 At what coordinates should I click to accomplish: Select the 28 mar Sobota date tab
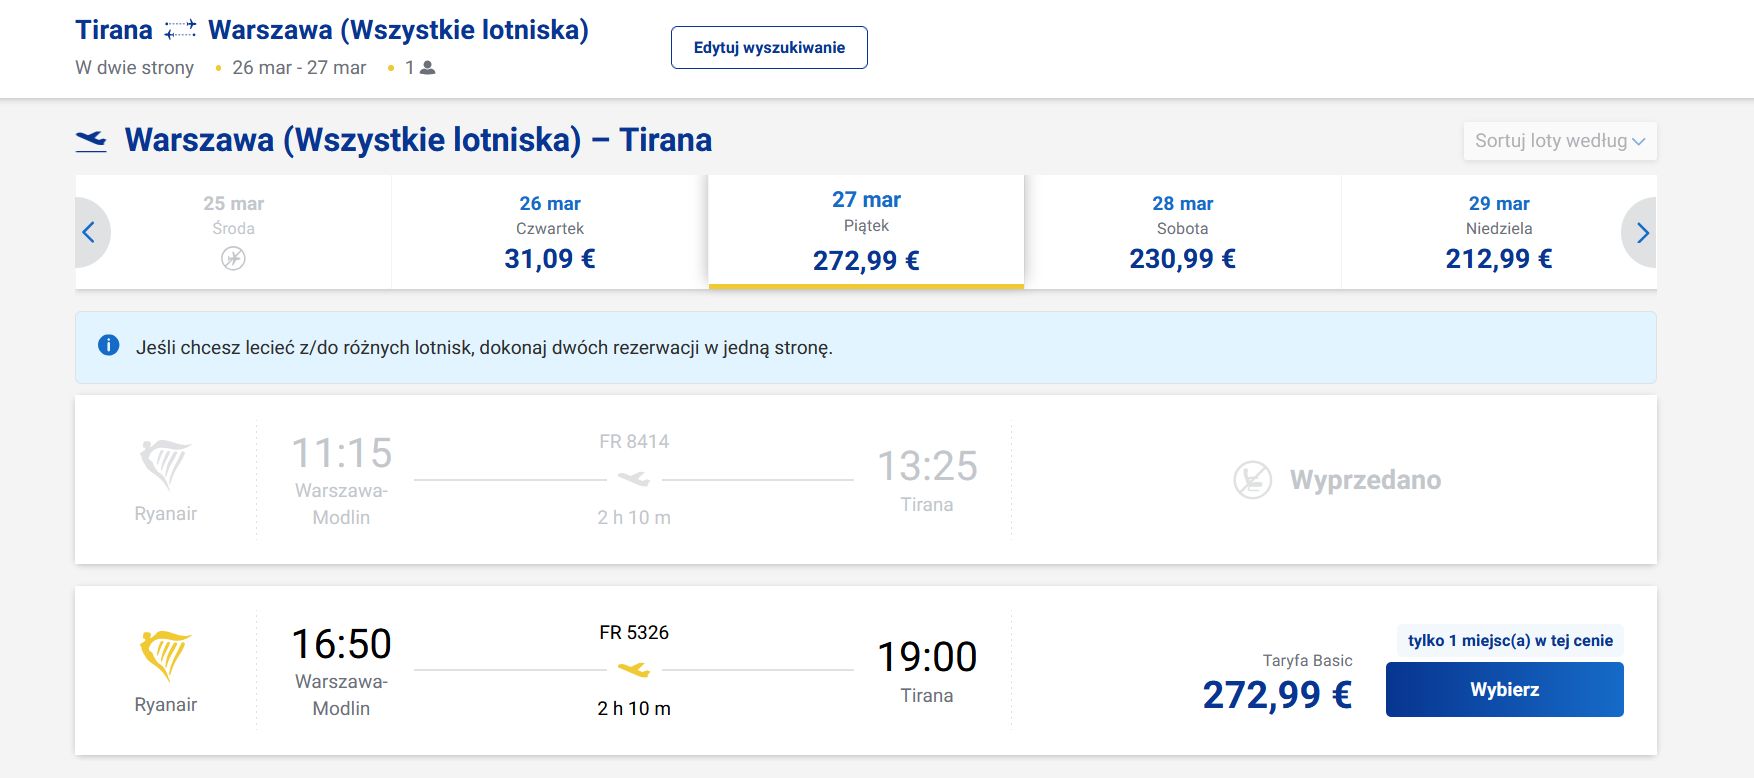tap(1182, 232)
